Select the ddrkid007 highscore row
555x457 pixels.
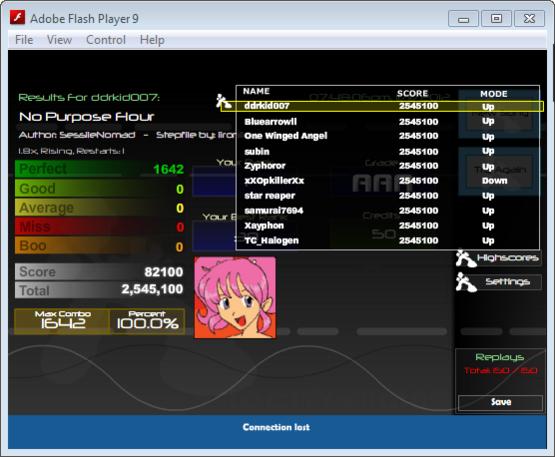[382, 106]
